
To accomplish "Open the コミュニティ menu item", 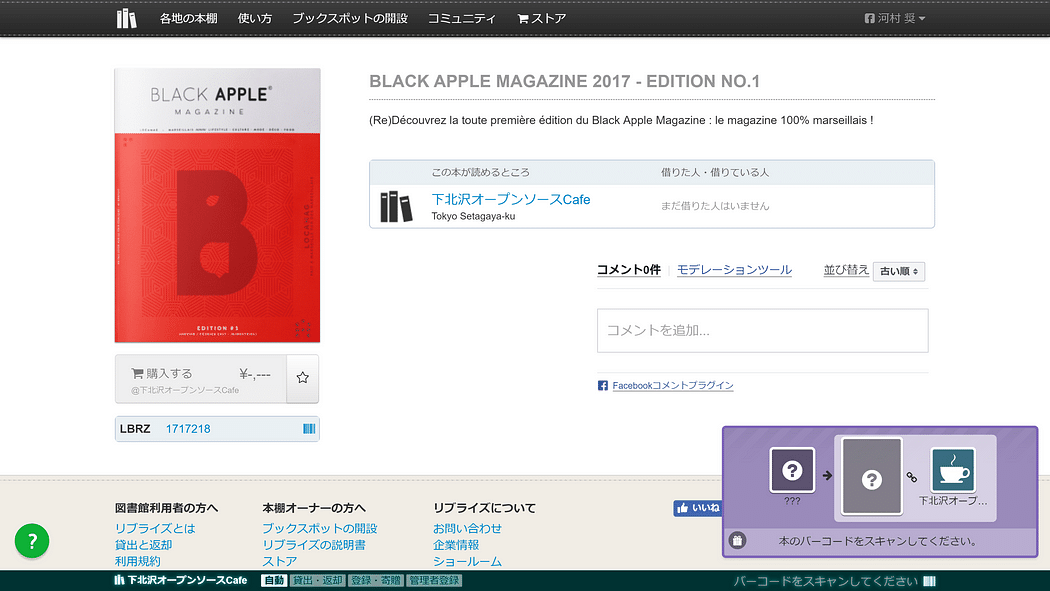I will tap(461, 18).
